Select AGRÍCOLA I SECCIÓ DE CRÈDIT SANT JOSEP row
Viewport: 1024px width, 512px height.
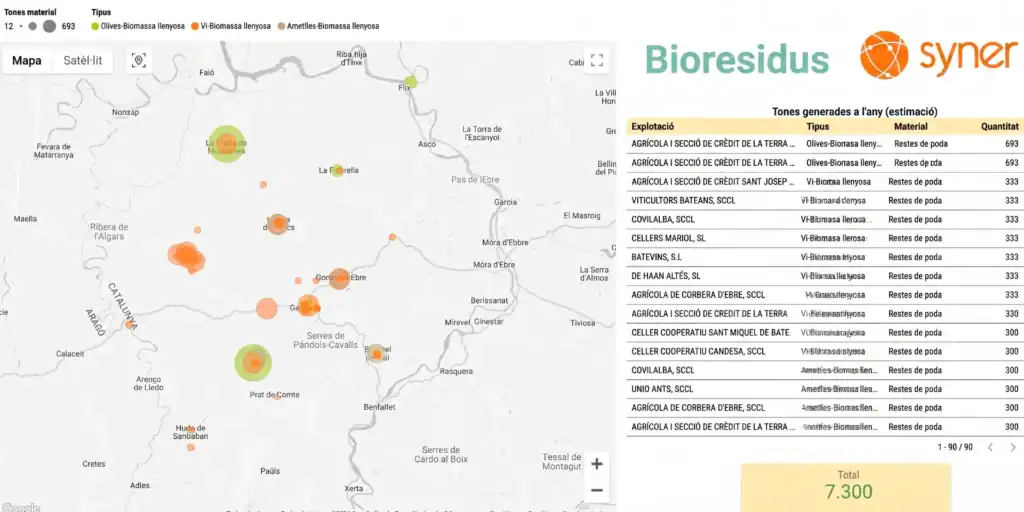(825, 182)
